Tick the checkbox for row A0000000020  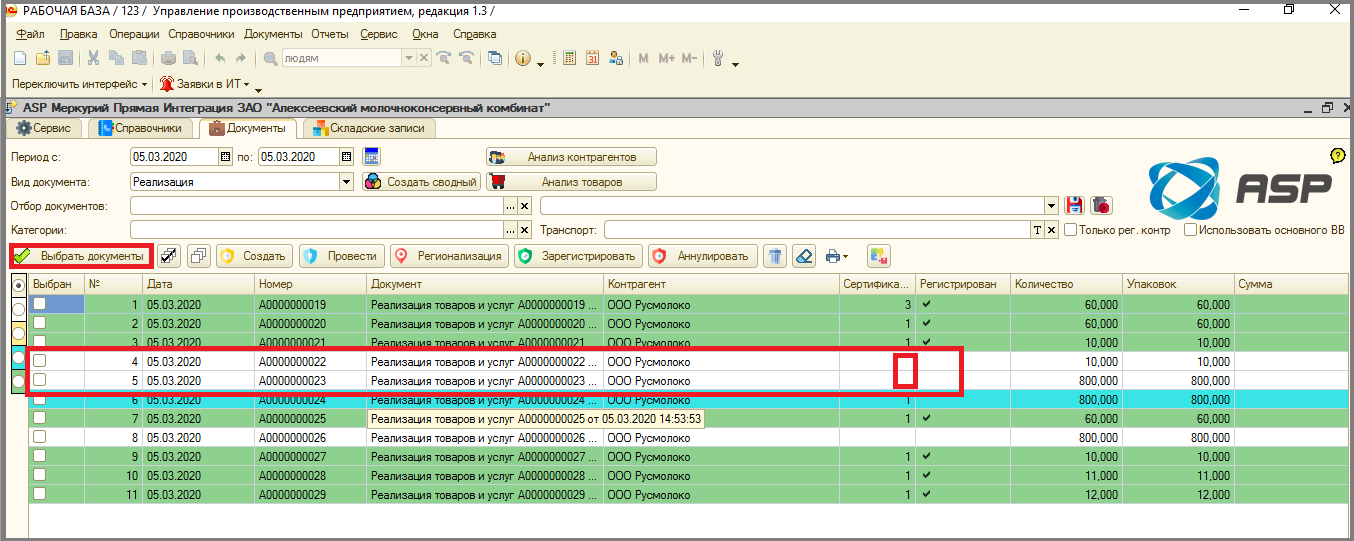pos(40,323)
